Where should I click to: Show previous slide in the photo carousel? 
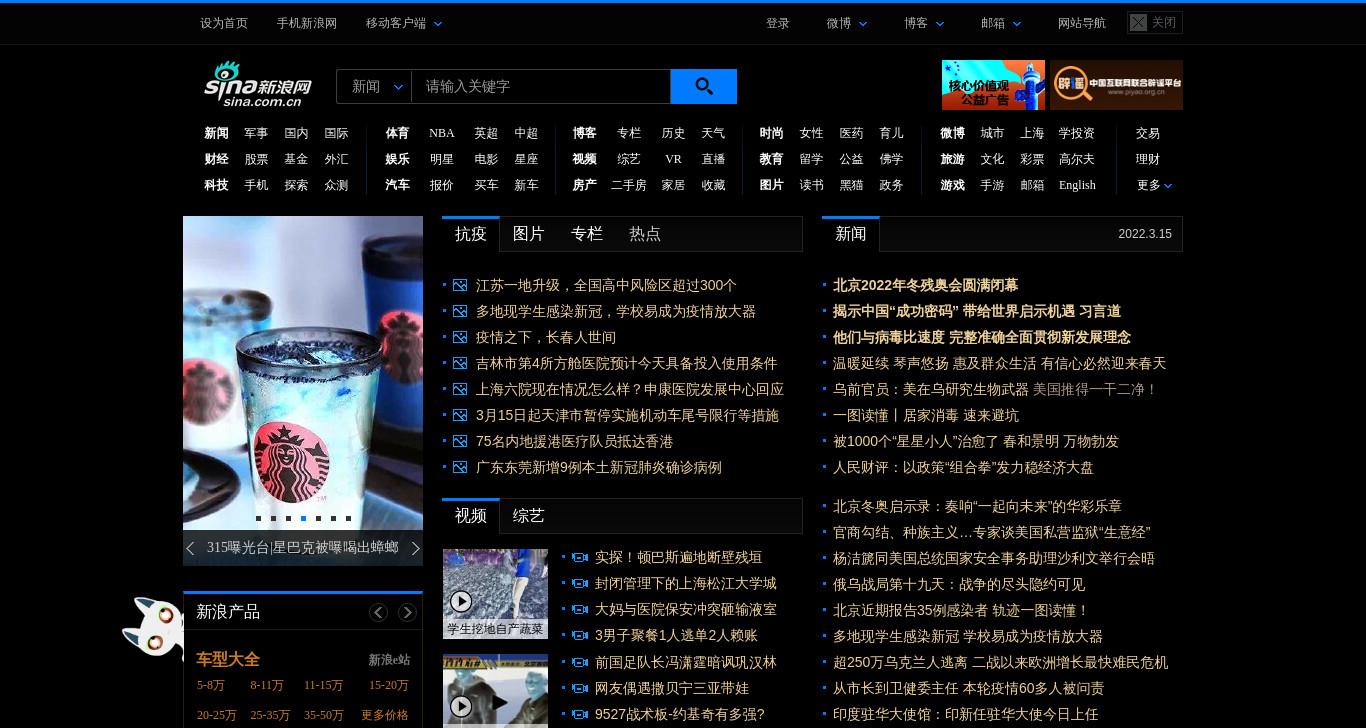[x=190, y=548]
